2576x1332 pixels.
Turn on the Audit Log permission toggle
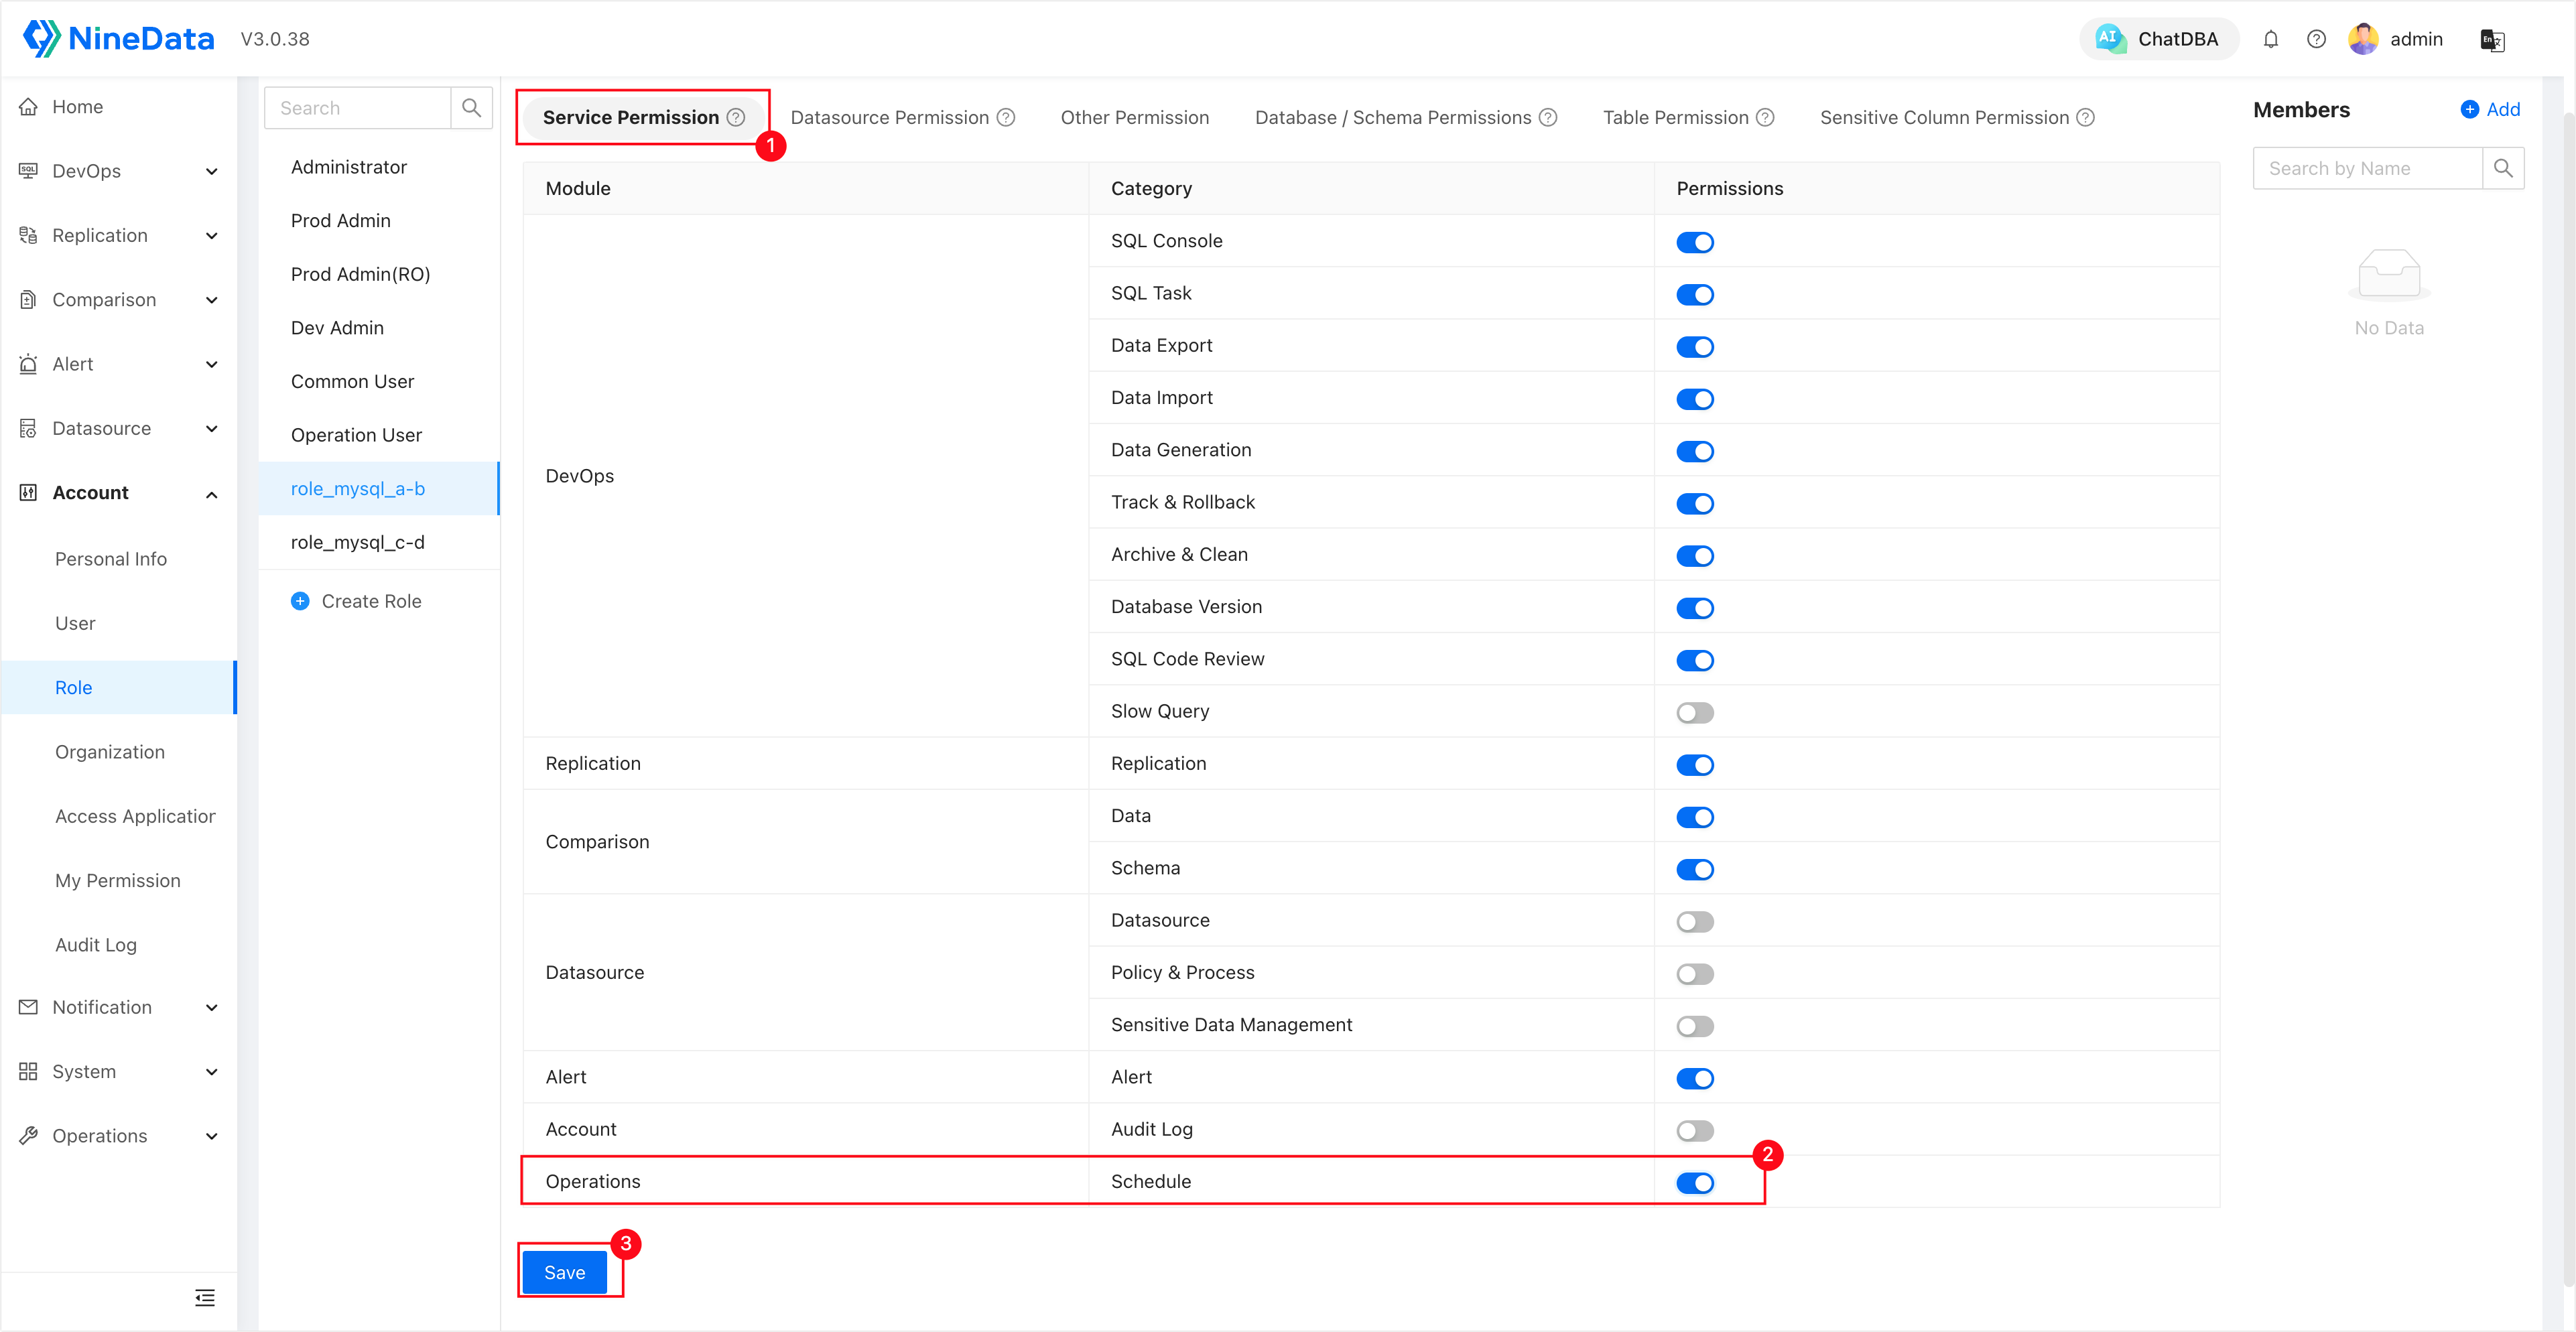click(x=1695, y=1131)
